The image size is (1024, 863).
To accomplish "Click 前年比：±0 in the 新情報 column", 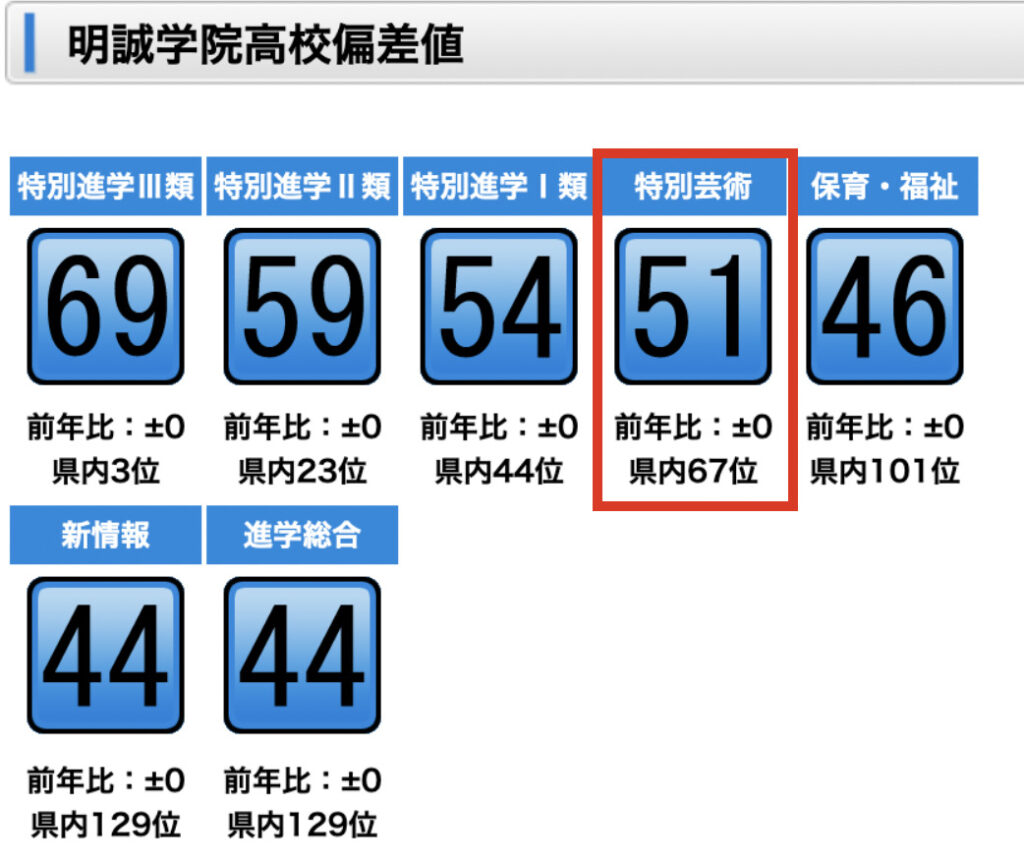I will (x=106, y=781).
